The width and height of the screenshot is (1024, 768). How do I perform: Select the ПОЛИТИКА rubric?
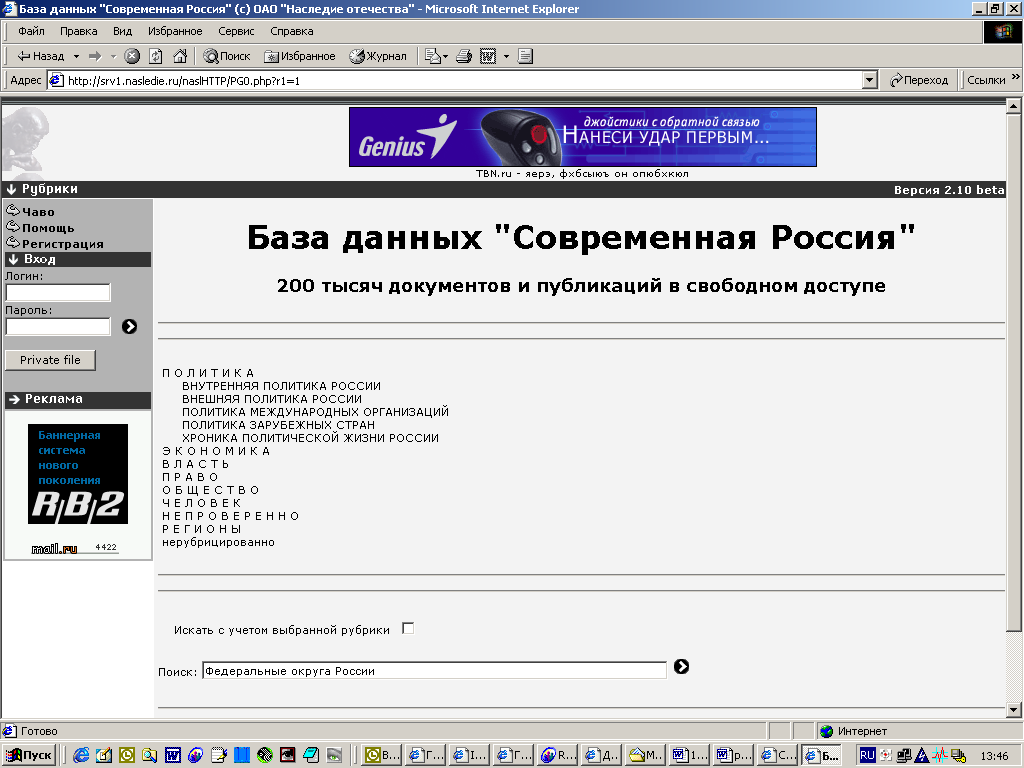pyautogui.click(x=208, y=373)
